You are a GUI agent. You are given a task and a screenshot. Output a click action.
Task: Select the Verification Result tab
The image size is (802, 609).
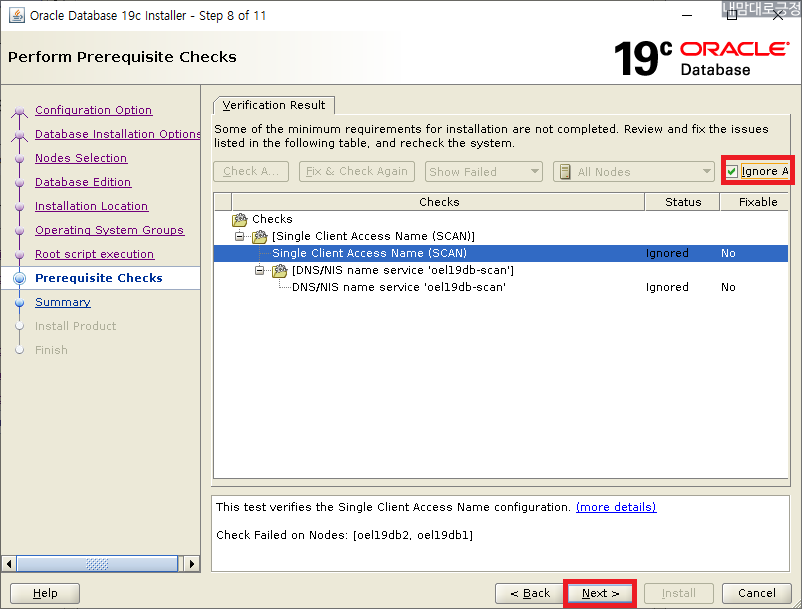[x=274, y=105]
